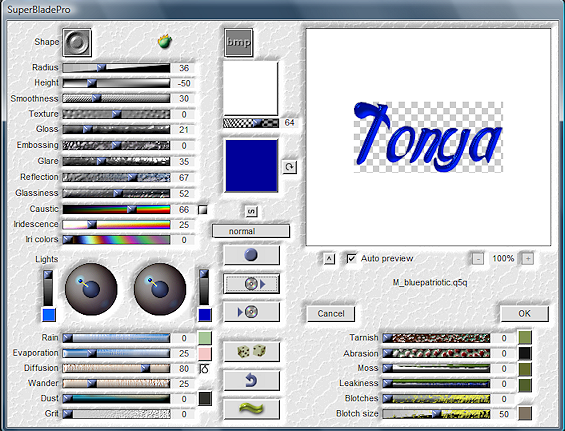Adjust the Reflection slider
The height and width of the screenshot is (431, 565).
116,177
